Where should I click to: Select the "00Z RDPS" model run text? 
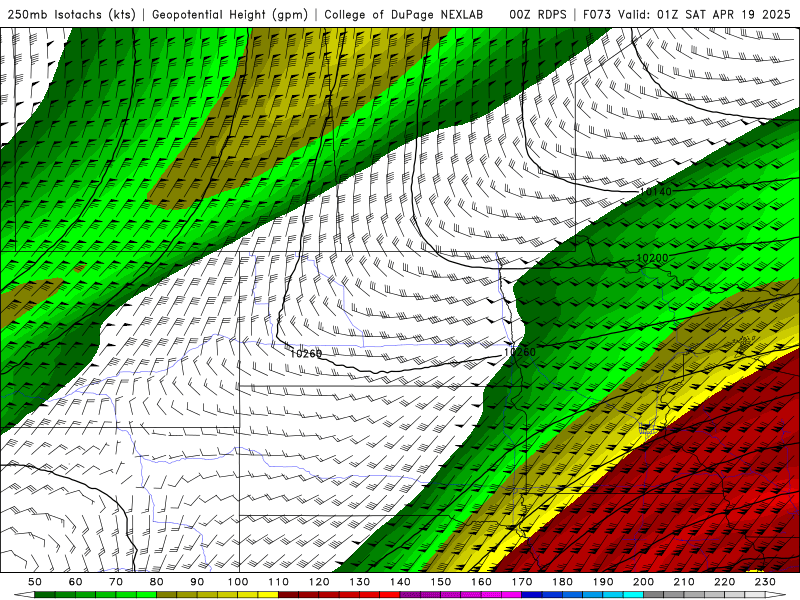tap(538, 15)
